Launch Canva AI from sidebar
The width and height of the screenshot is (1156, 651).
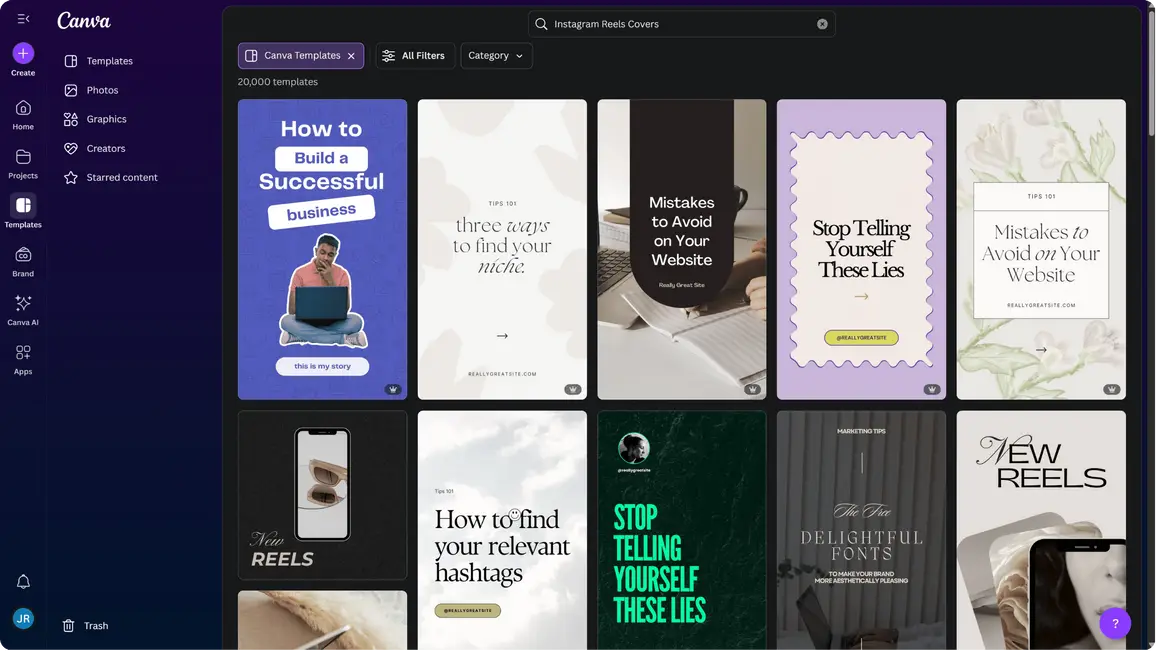23,303
